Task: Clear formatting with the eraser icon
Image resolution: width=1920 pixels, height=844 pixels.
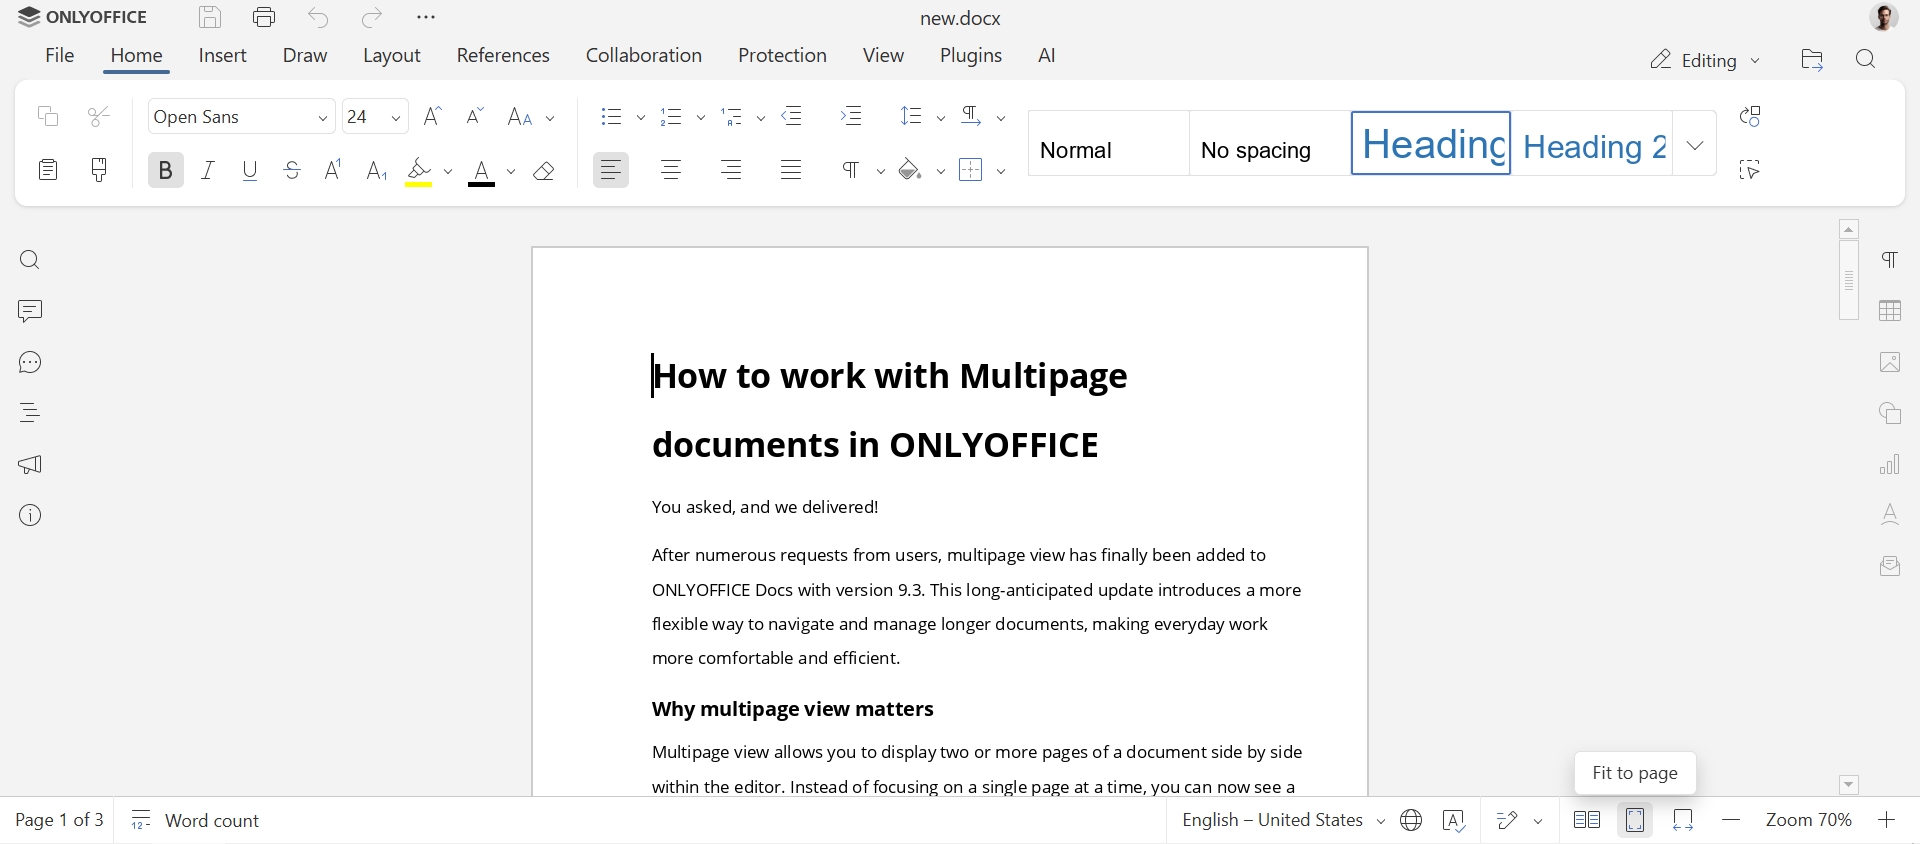Action: [x=544, y=170]
